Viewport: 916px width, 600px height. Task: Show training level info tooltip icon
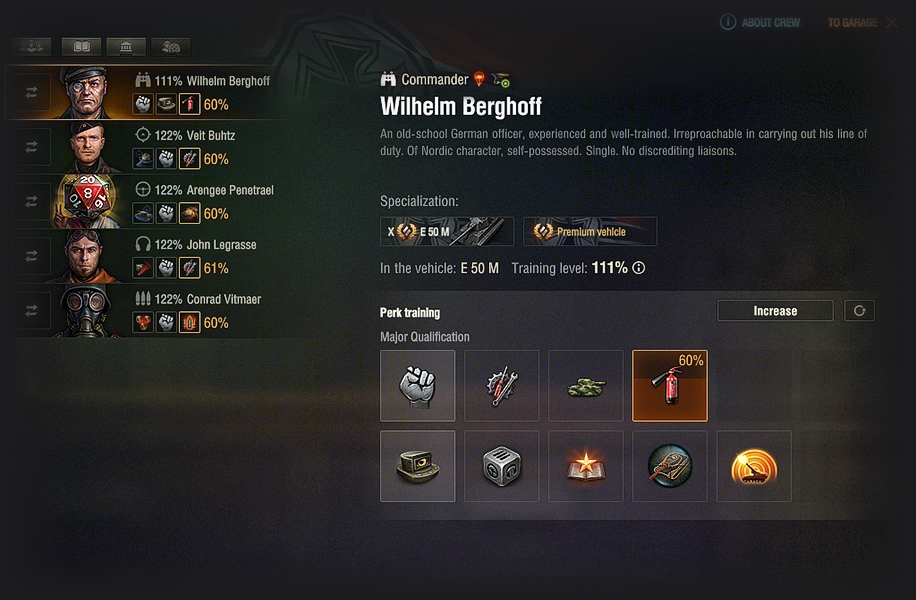tap(639, 268)
